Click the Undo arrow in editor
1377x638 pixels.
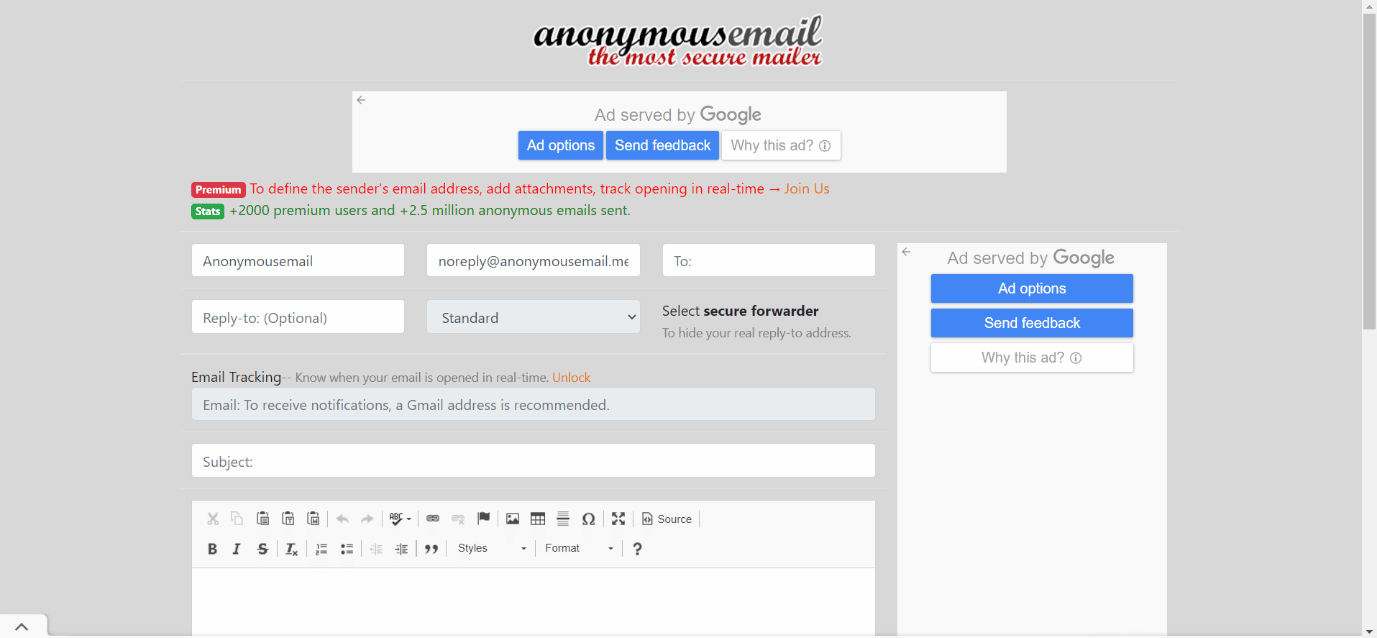342,519
